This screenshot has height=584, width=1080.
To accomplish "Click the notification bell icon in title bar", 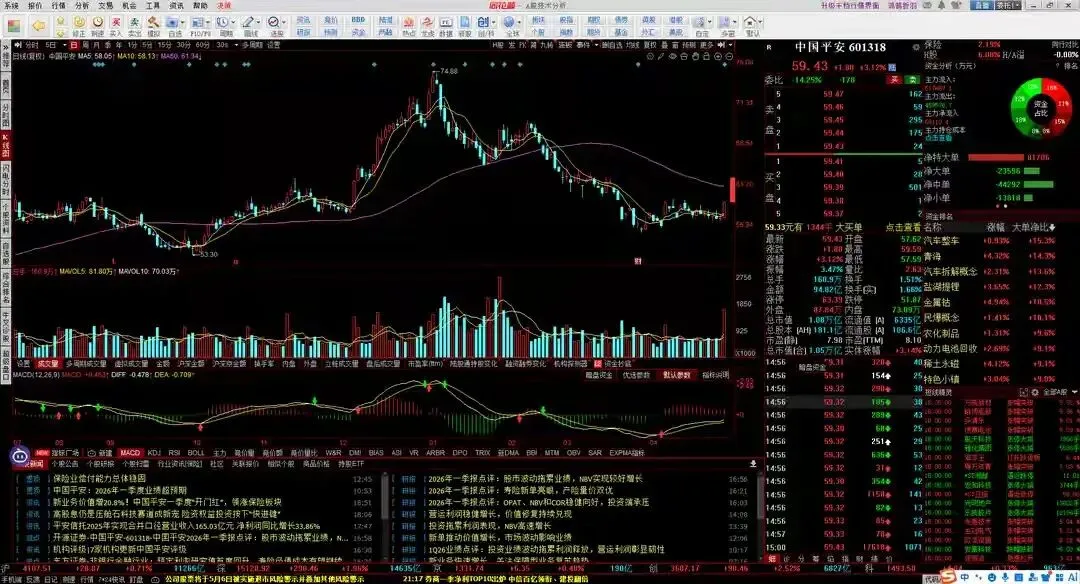I will [x=941, y=6].
